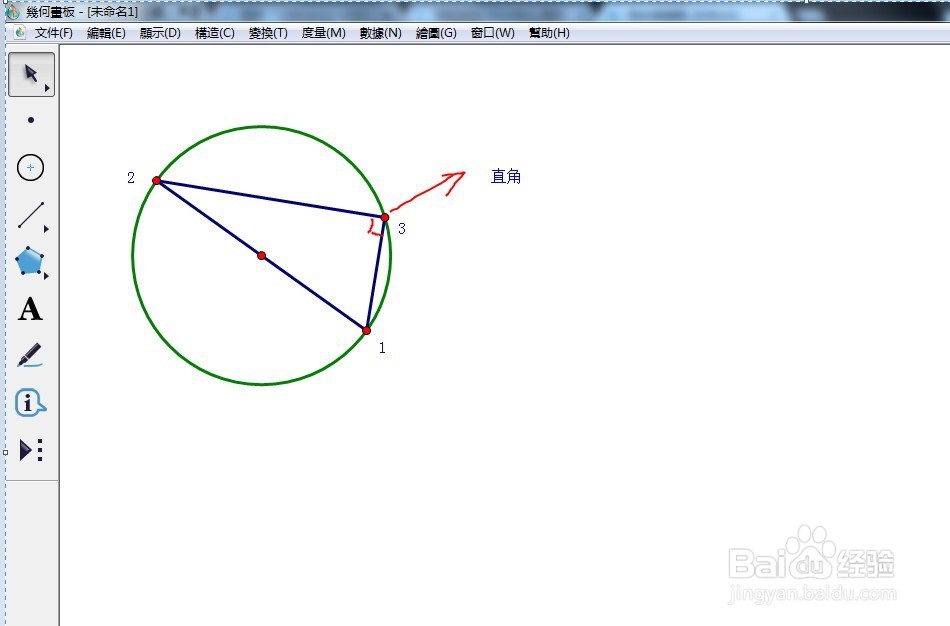Open the 文件(F) menu

[53, 33]
